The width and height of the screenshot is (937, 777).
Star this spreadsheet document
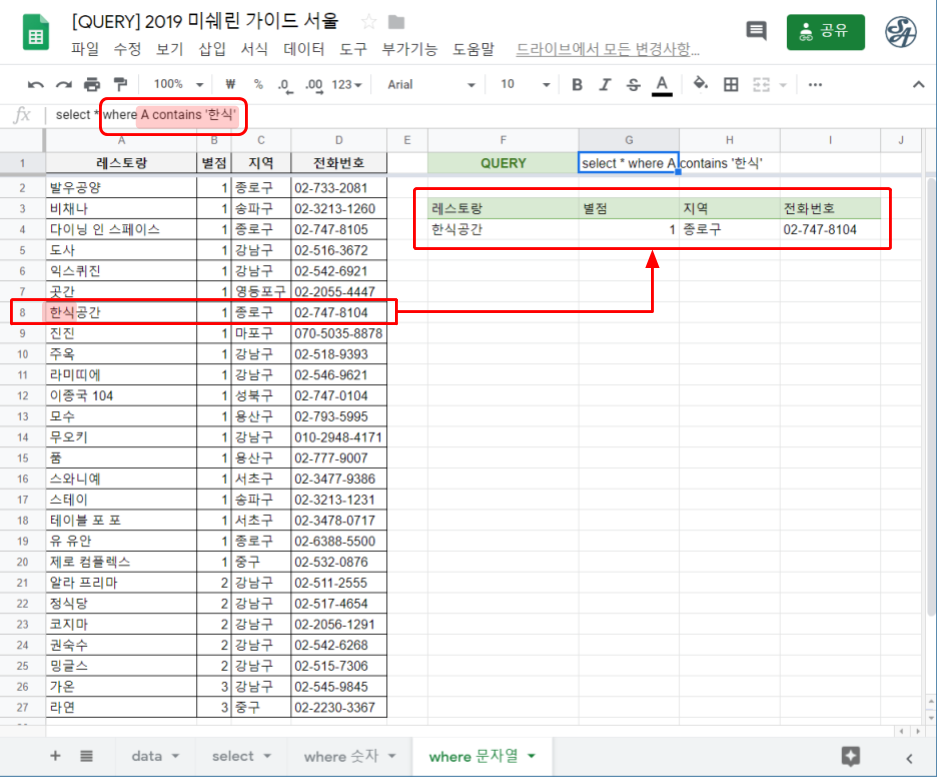click(x=368, y=22)
